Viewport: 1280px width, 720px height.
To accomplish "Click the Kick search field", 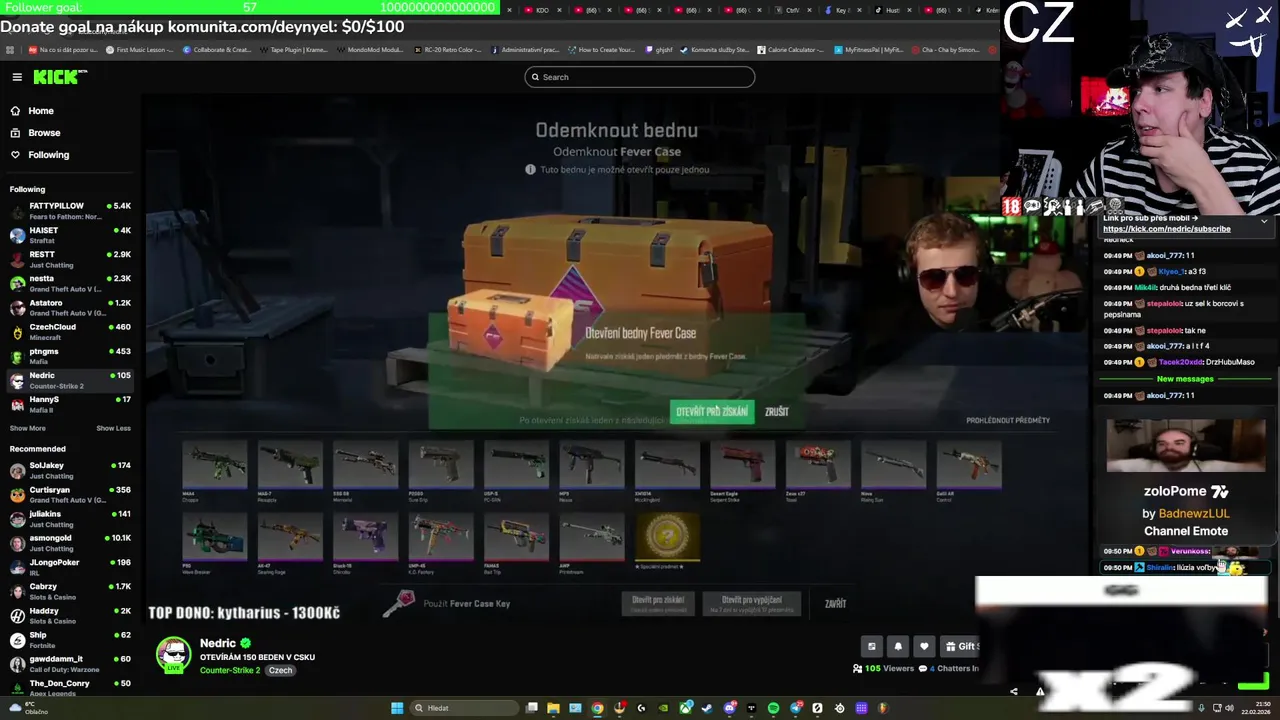I will [640, 77].
